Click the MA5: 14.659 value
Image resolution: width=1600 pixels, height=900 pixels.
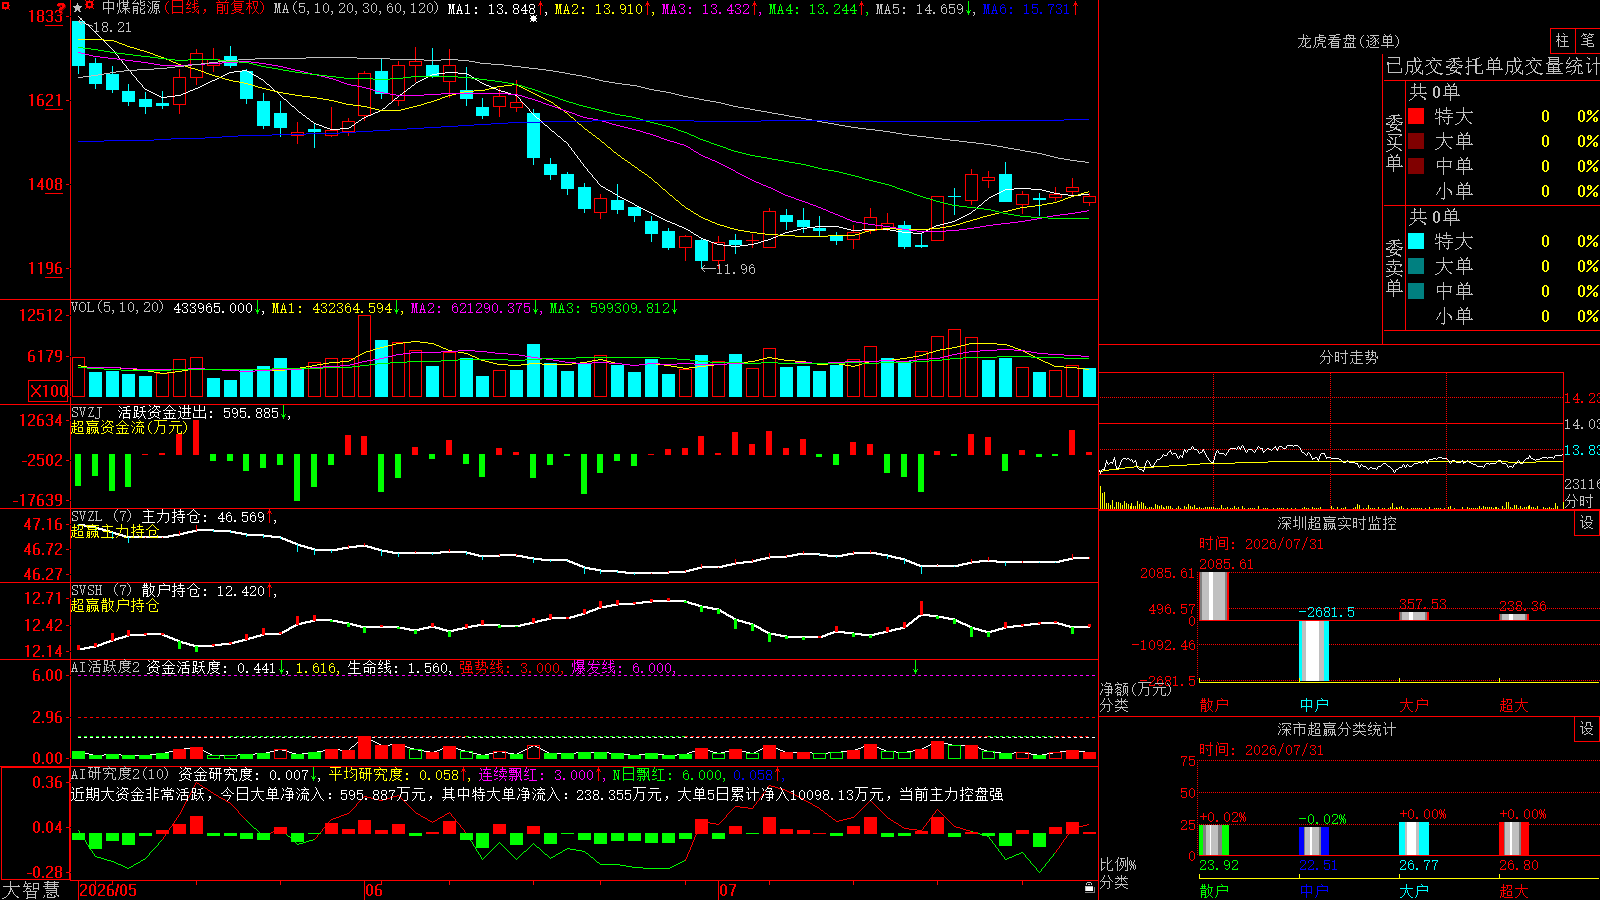click(x=920, y=9)
